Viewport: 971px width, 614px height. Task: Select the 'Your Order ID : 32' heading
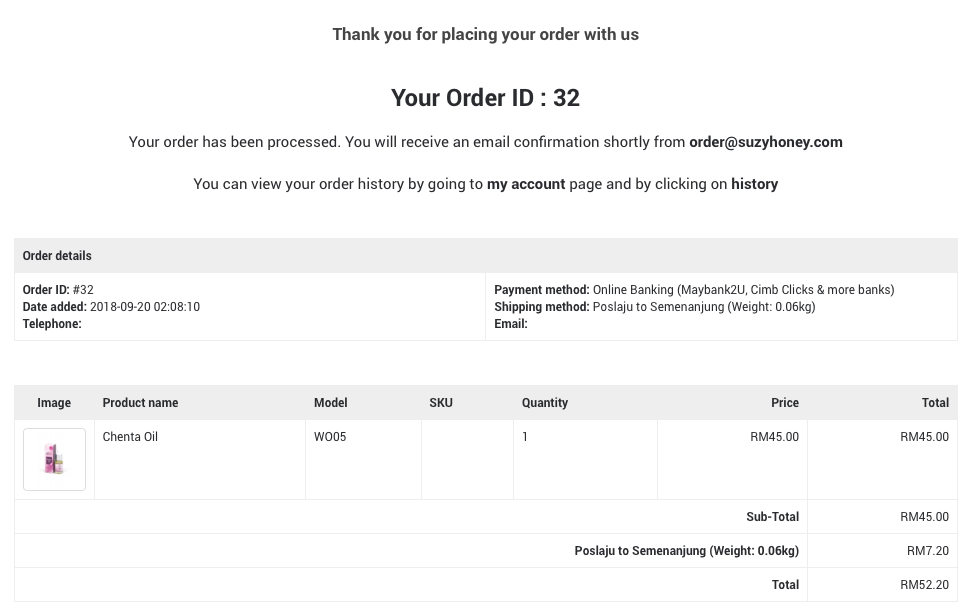tap(486, 98)
